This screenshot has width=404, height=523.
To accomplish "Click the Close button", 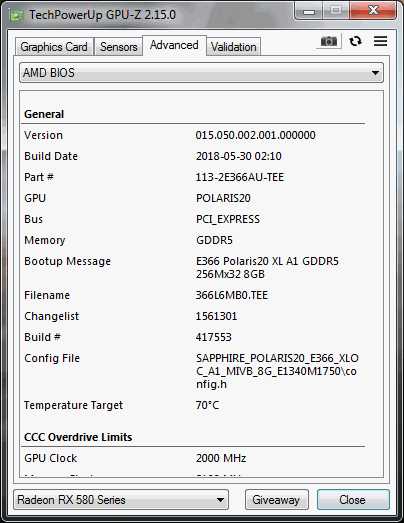I will tap(353, 500).
